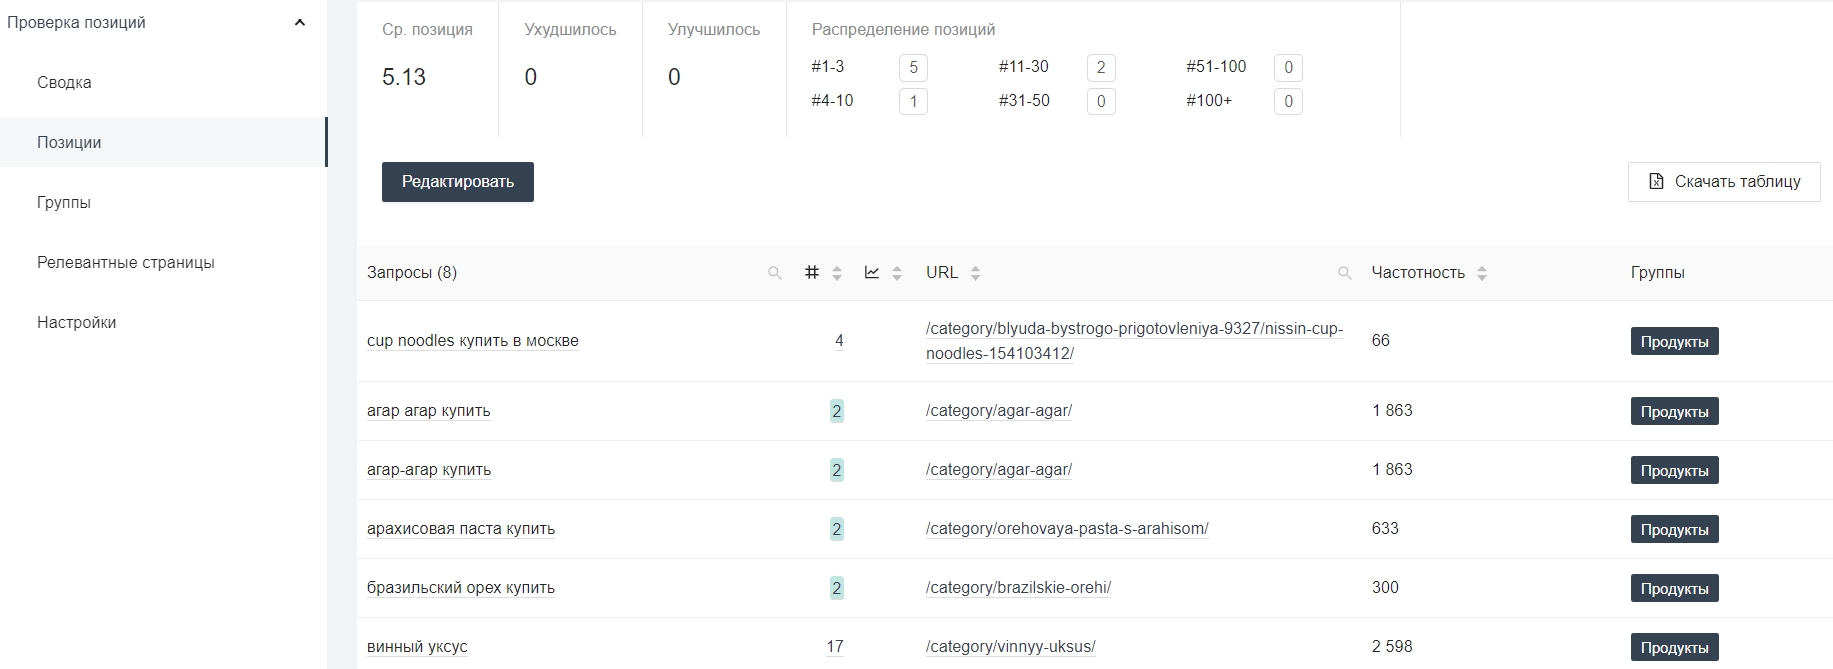Screen dimensions: 1833x669
Task: Download table with Скачать таблицу
Action: tap(1724, 182)
